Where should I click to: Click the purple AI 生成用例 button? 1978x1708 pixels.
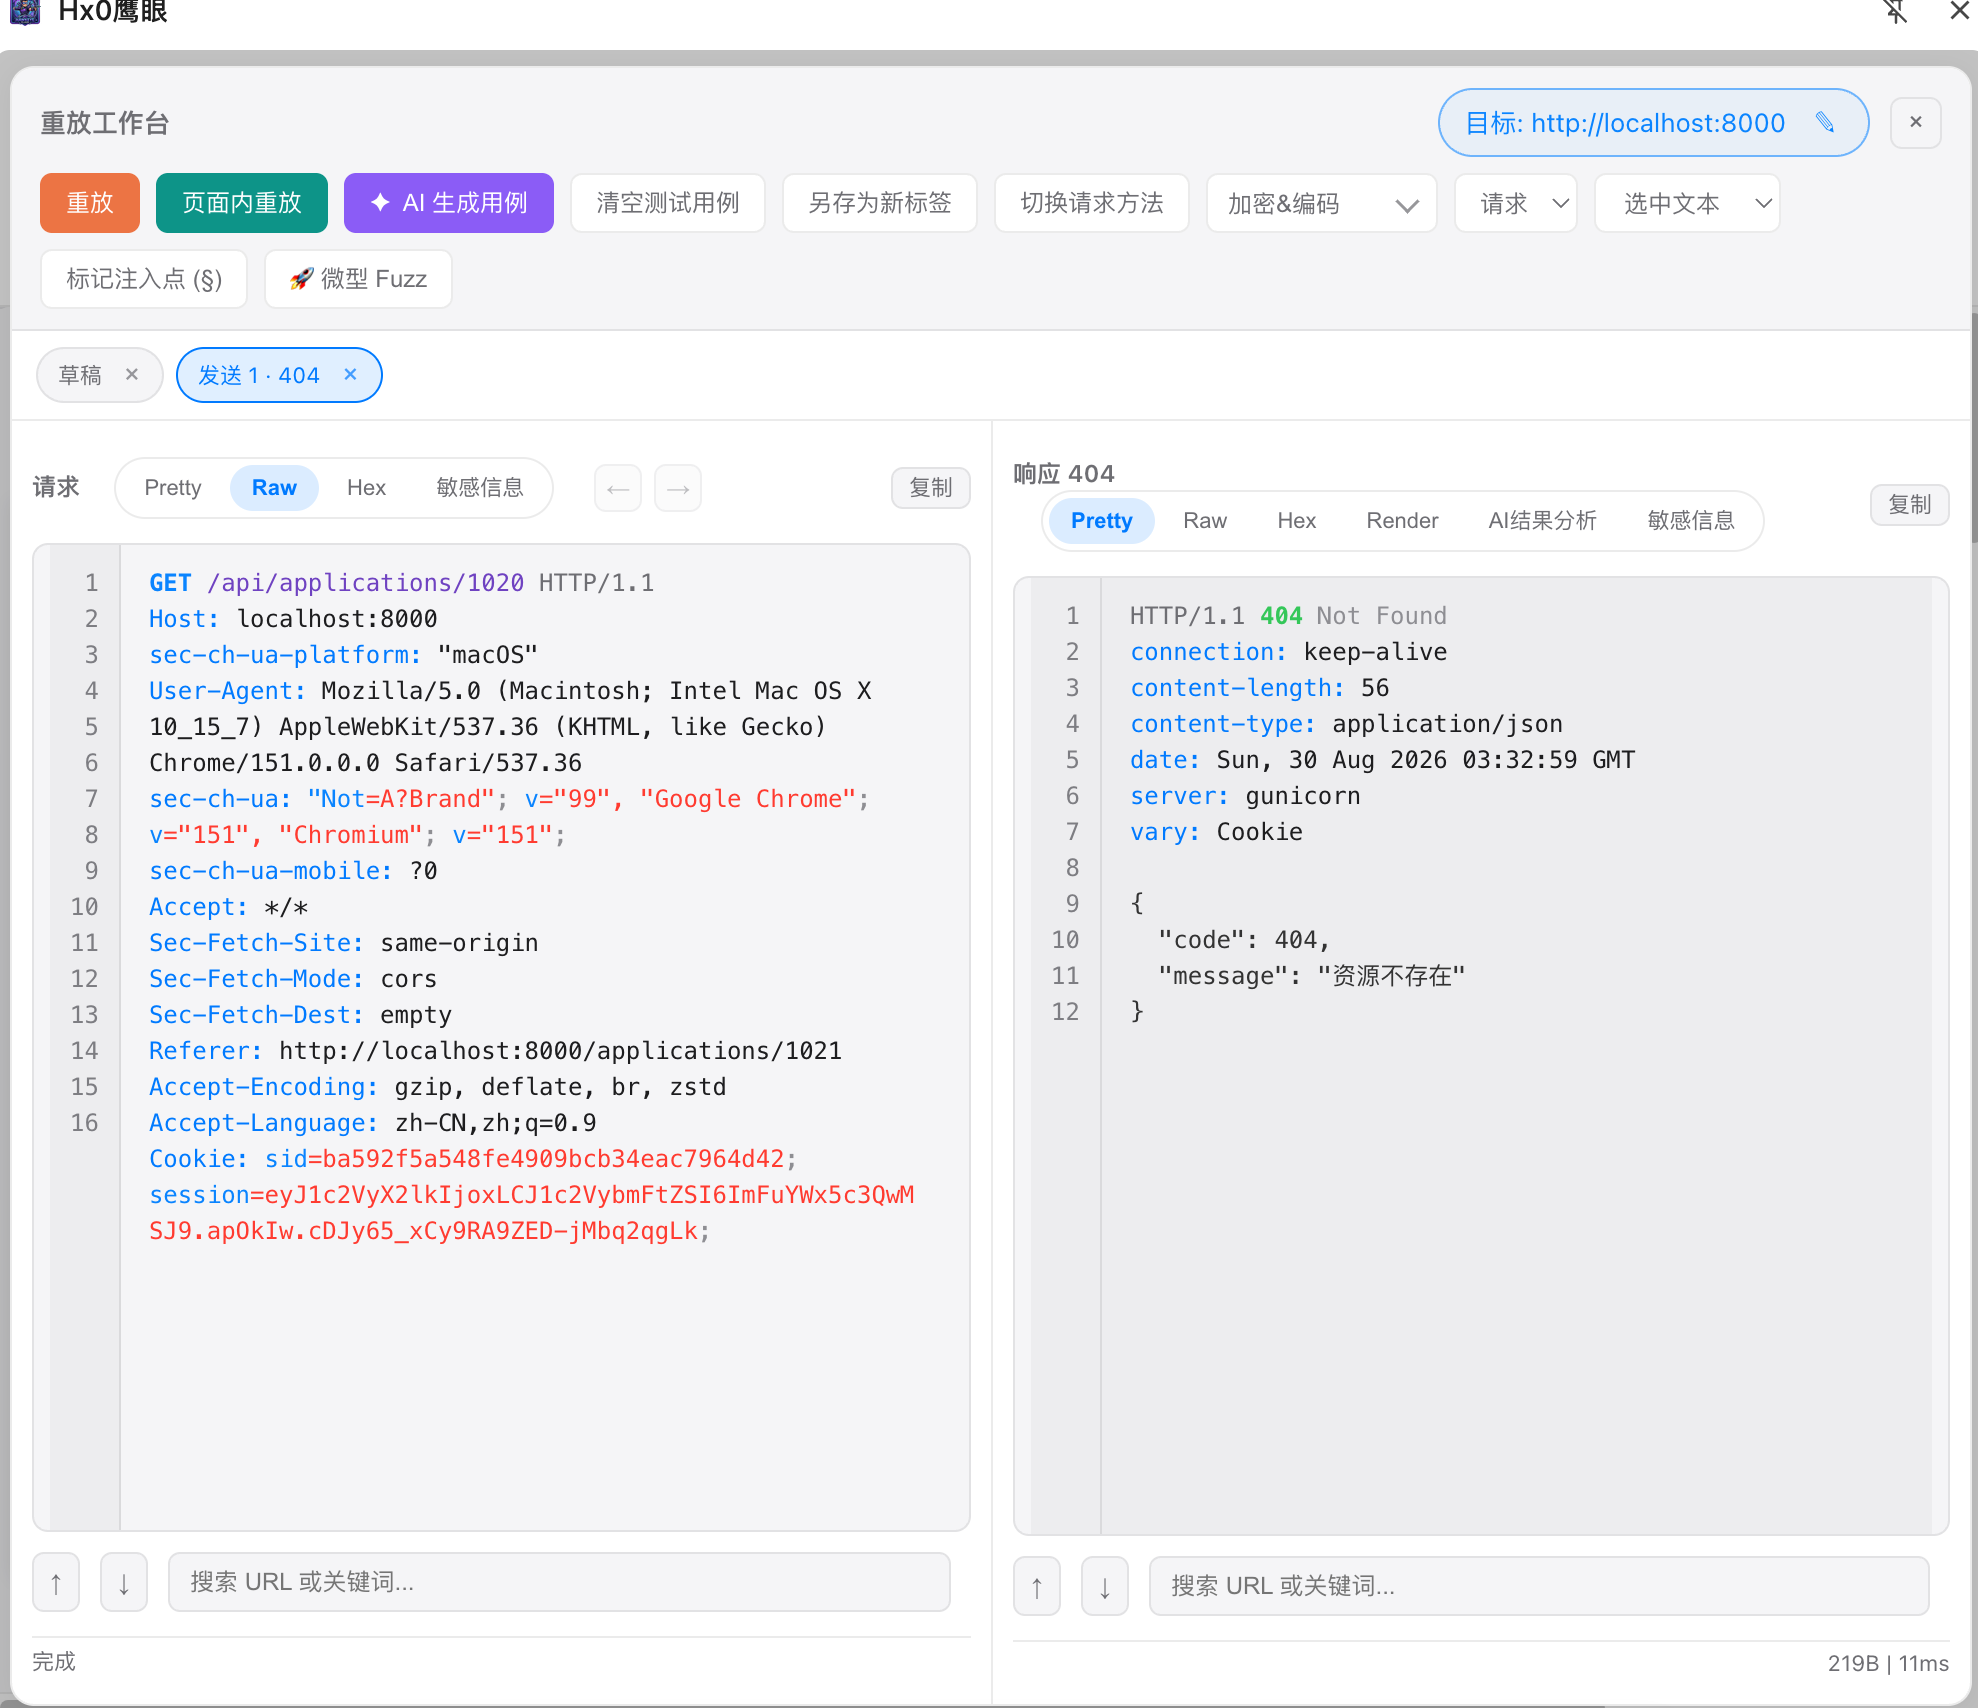click(449, 203)
